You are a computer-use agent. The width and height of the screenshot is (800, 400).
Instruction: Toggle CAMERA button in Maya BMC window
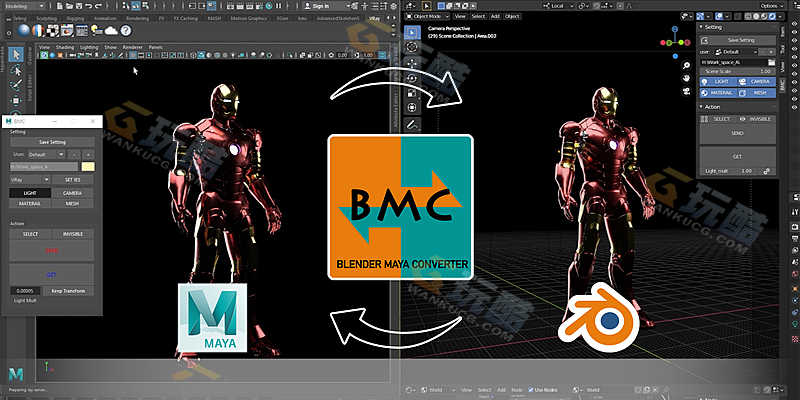72,193
